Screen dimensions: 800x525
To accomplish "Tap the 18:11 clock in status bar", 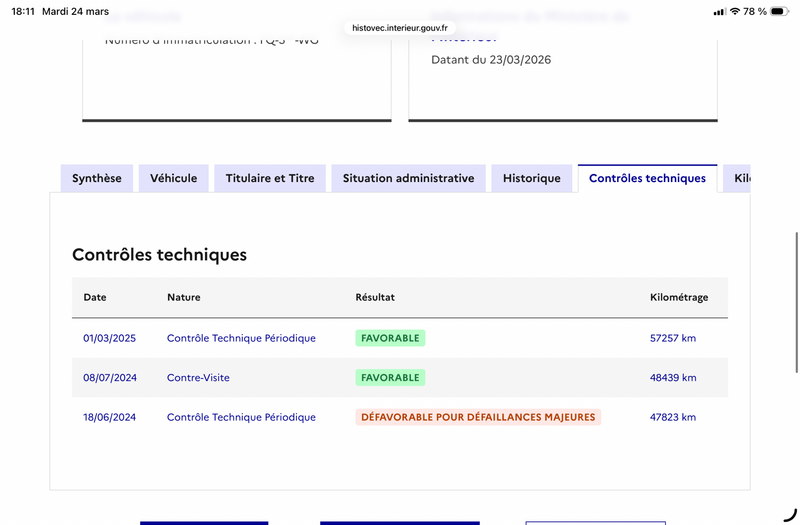I will click(23, 11).
